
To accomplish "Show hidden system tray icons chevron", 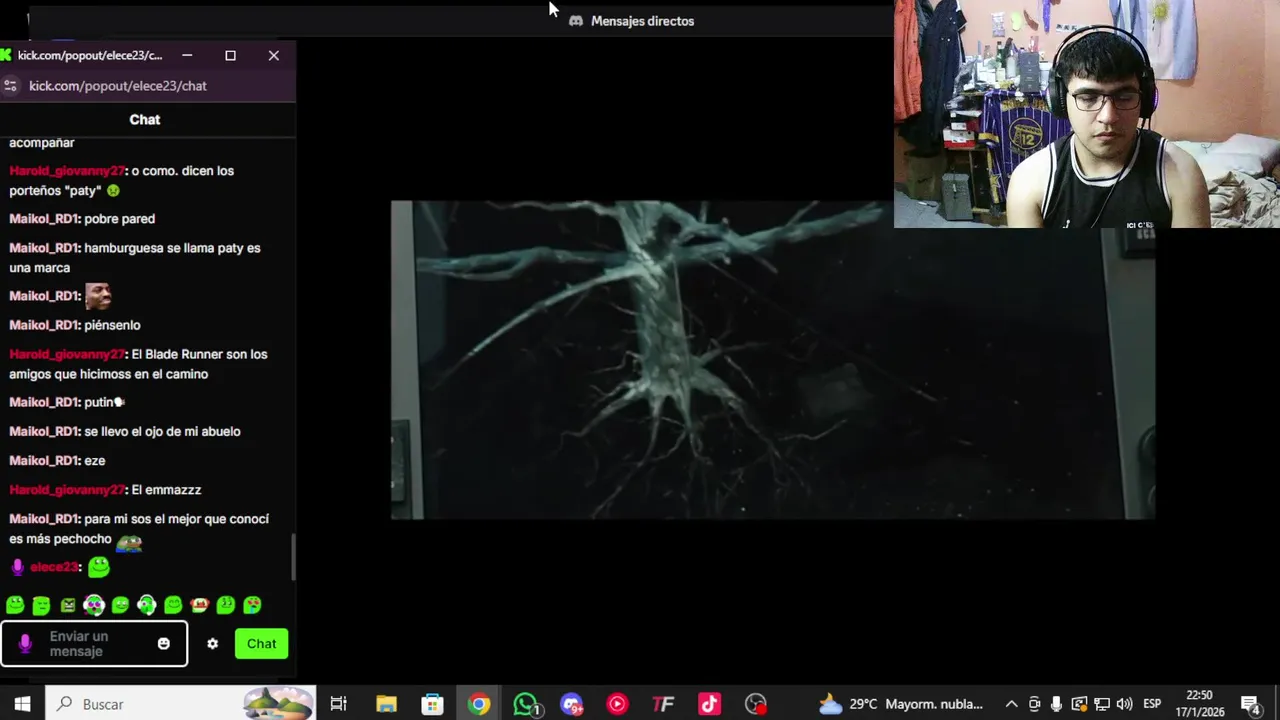I will 1011,704.
